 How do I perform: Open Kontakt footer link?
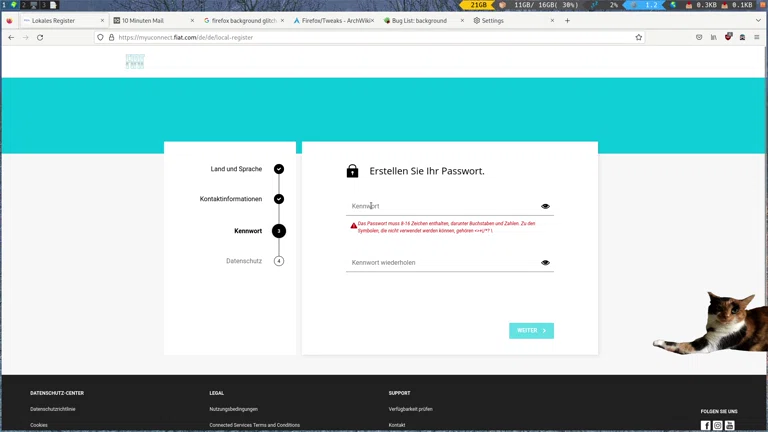coord(397,425)
